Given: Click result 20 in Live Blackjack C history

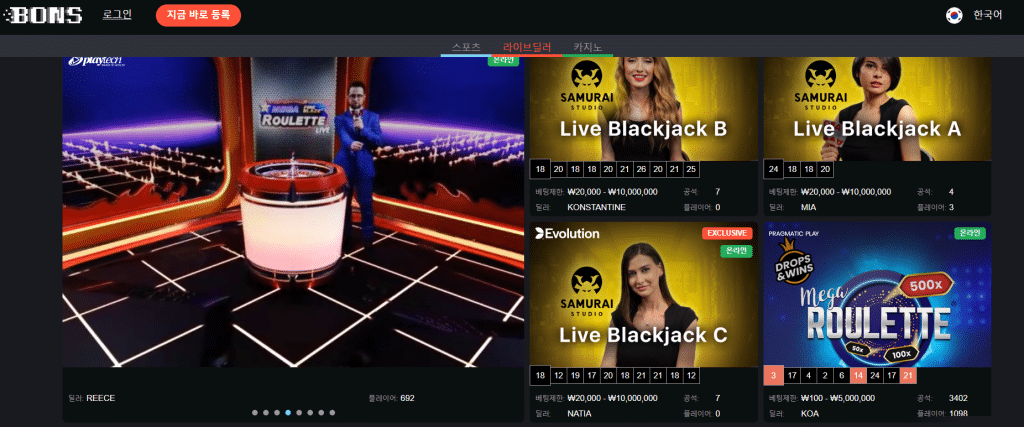Looking at the screenshot, I should pos(608,375).
